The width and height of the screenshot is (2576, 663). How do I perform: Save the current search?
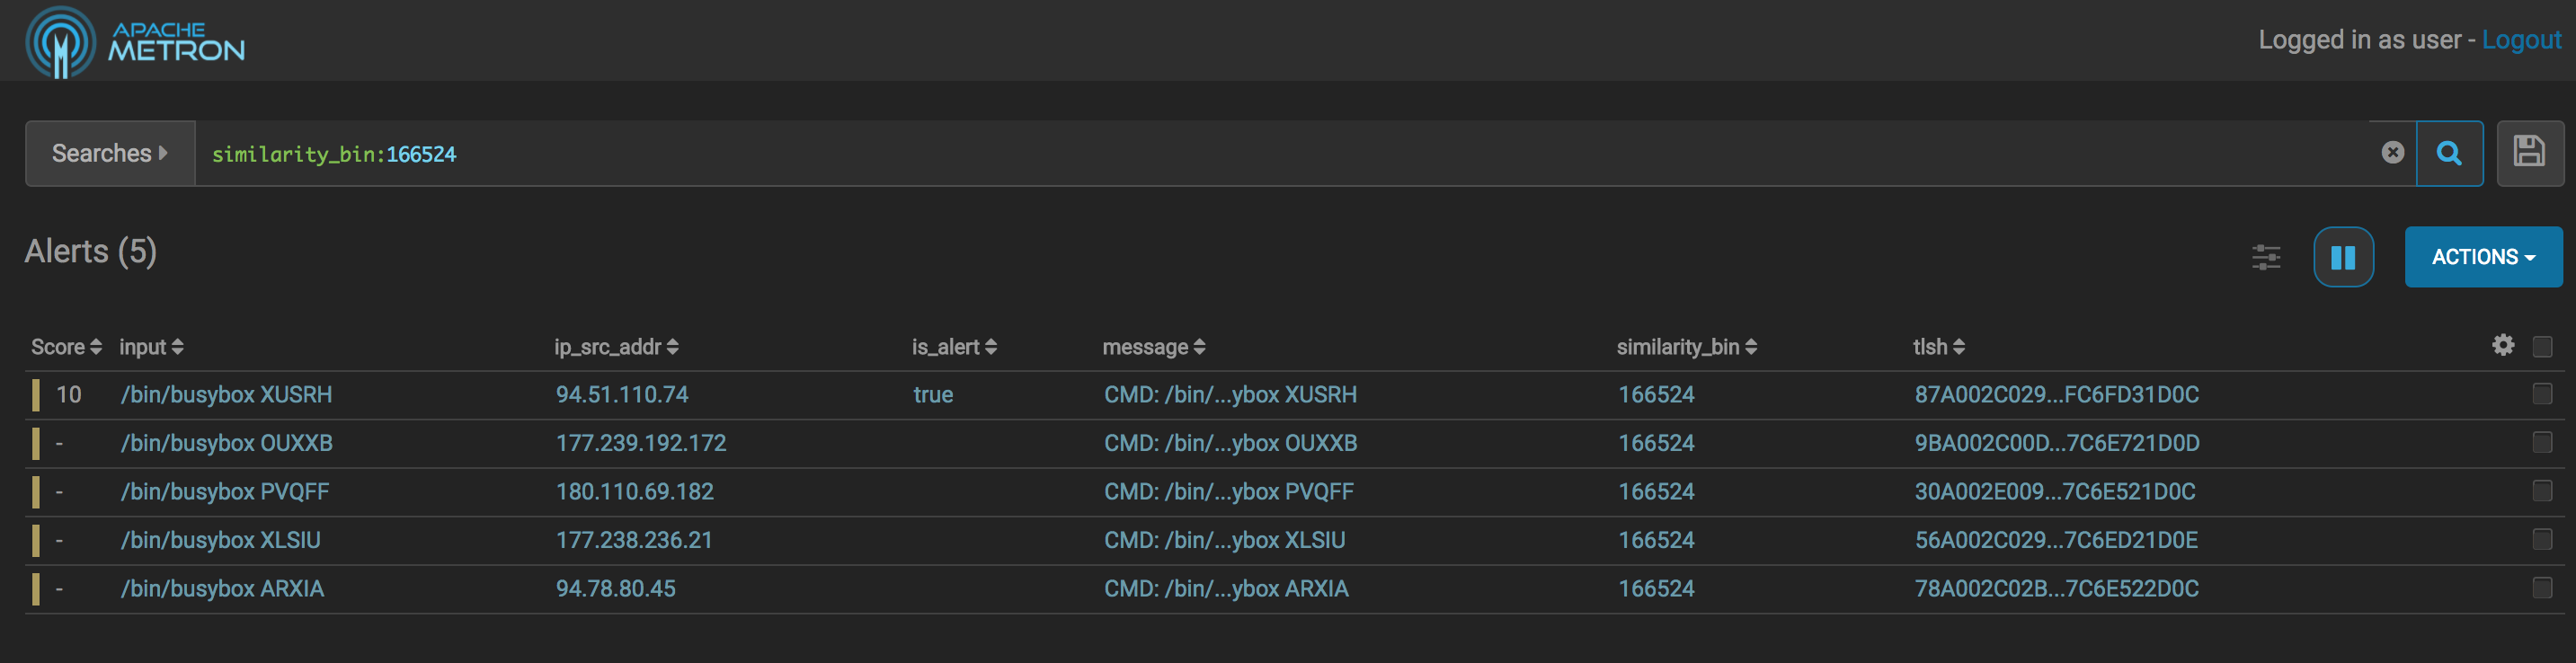click(2529, 153)
